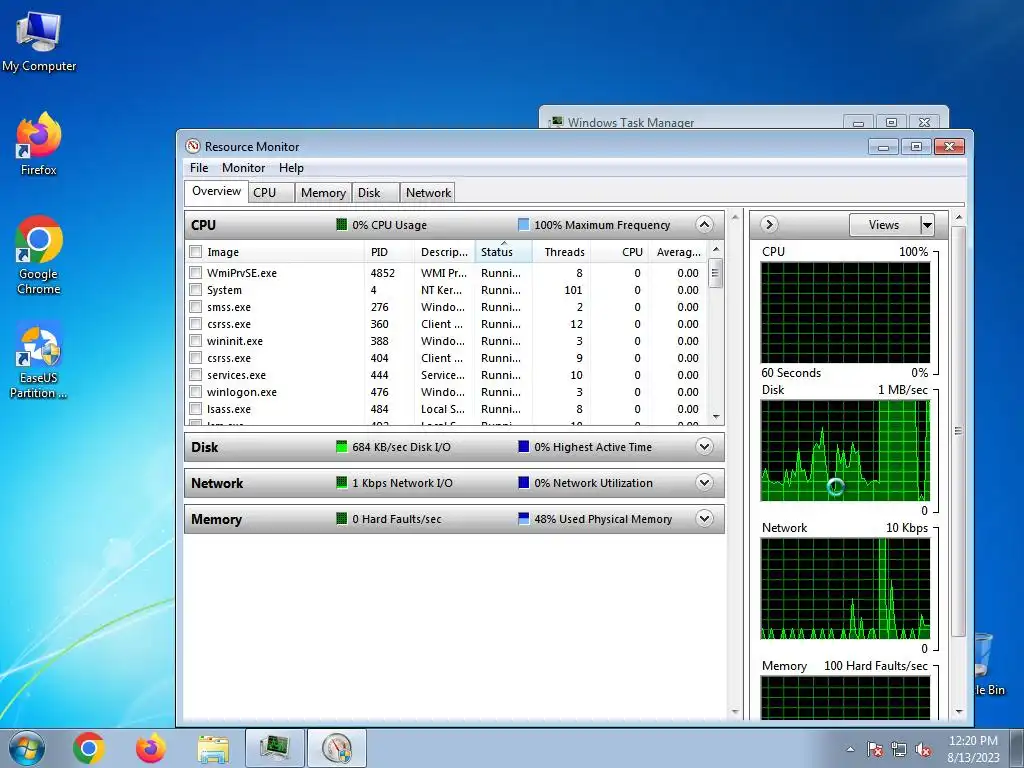This screenshot has height=768, width=1024.
Task: Sort by the Image column header
Action: pos(276,251)
